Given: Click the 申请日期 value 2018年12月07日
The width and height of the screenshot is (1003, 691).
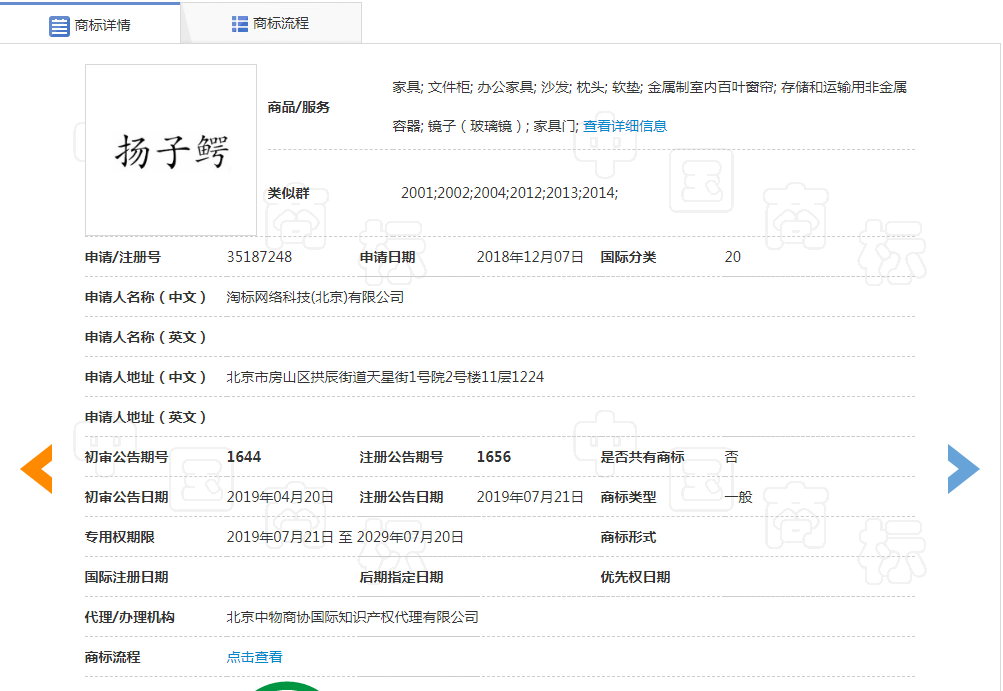Looking at the screenshot, I should click(x=530, y=257).
